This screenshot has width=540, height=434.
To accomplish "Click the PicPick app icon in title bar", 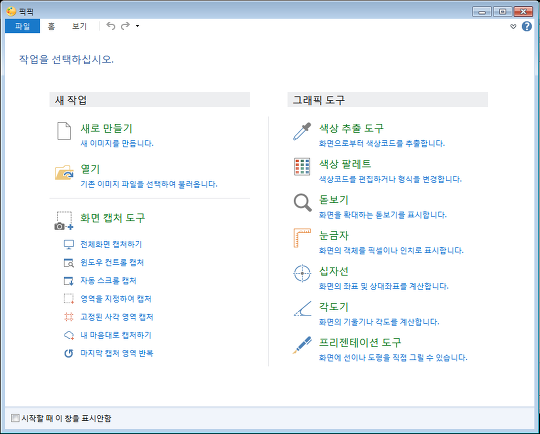I will tap(11, 11).
